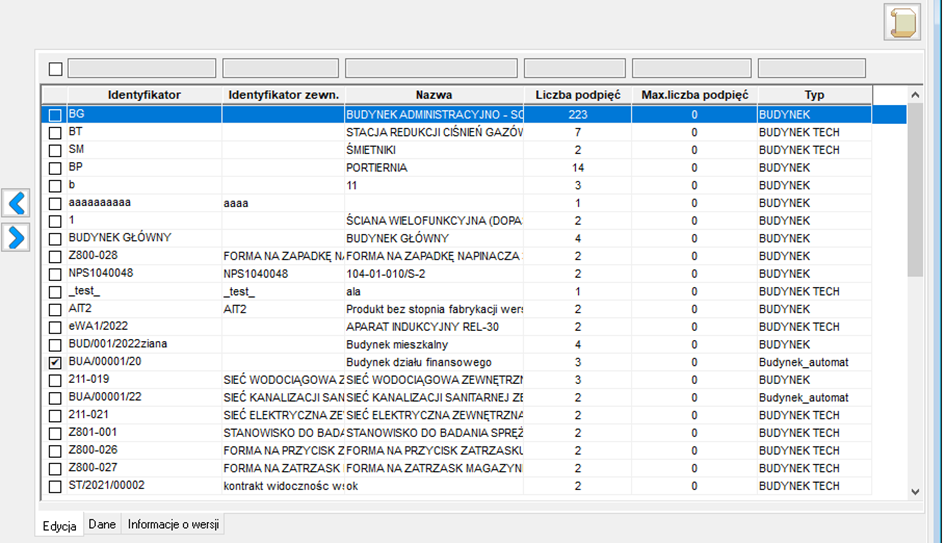Check the checkbox for row Z800-028
This screenshot has height=543, width=945.
click(55, 257)
